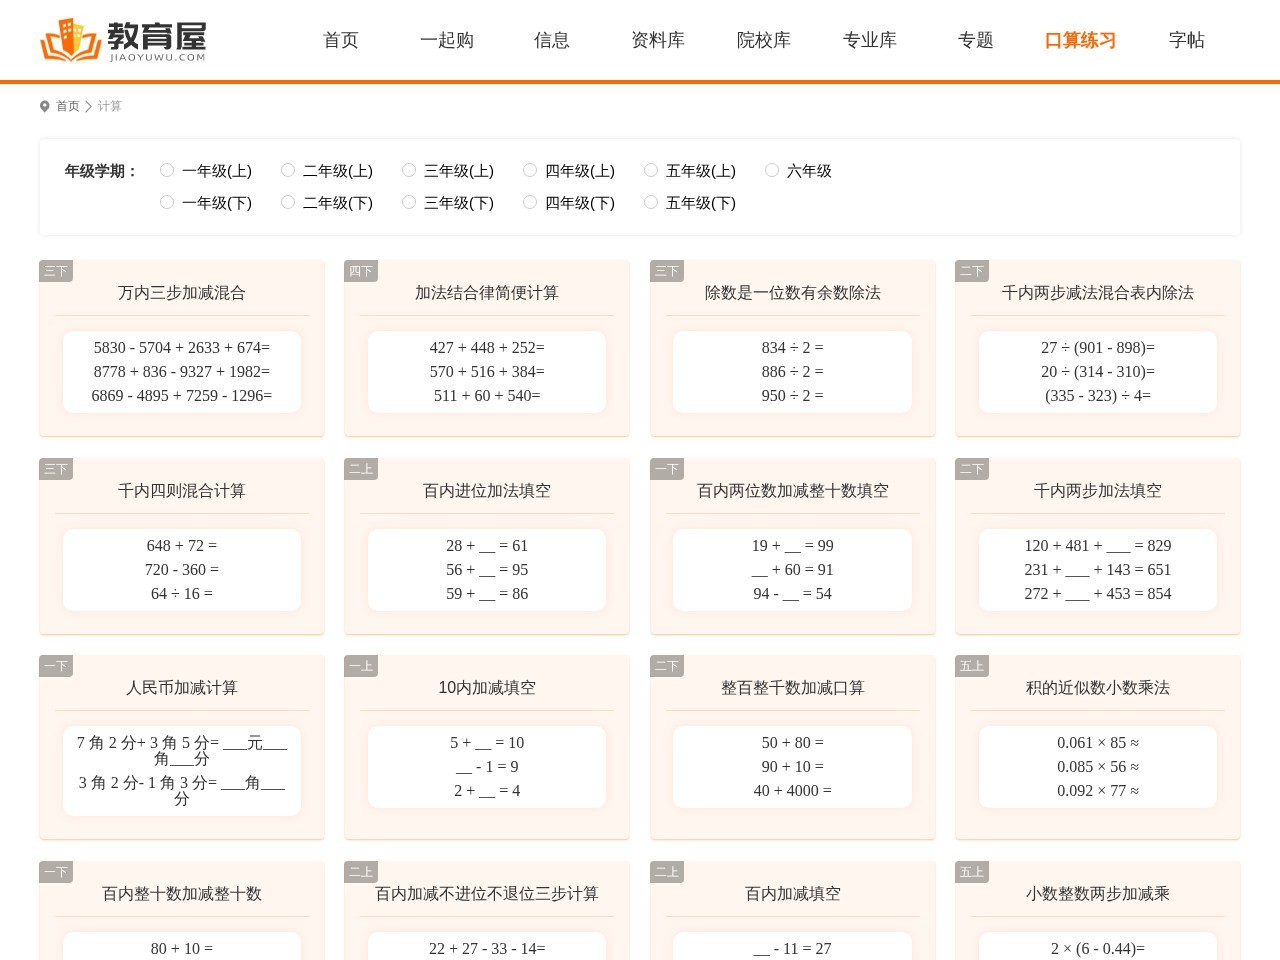1280x960 pixels.
Task: Click the sample problem 120 + 481 + ___ = 829
Action: pyautogui.click(x=1098, y=546)
